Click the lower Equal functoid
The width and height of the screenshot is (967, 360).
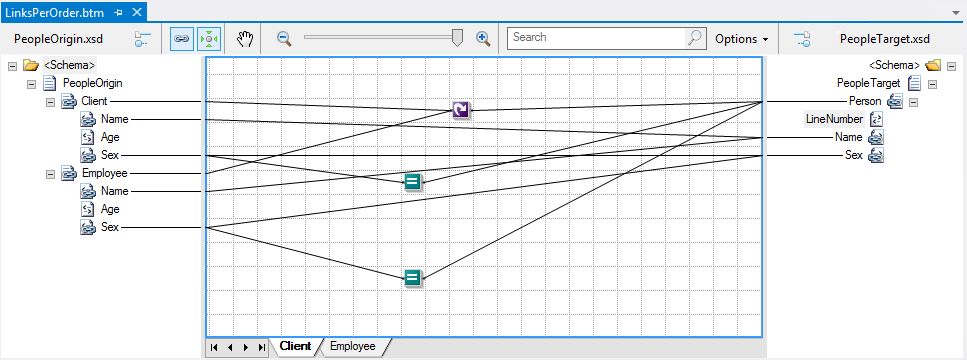coord(413,278)
